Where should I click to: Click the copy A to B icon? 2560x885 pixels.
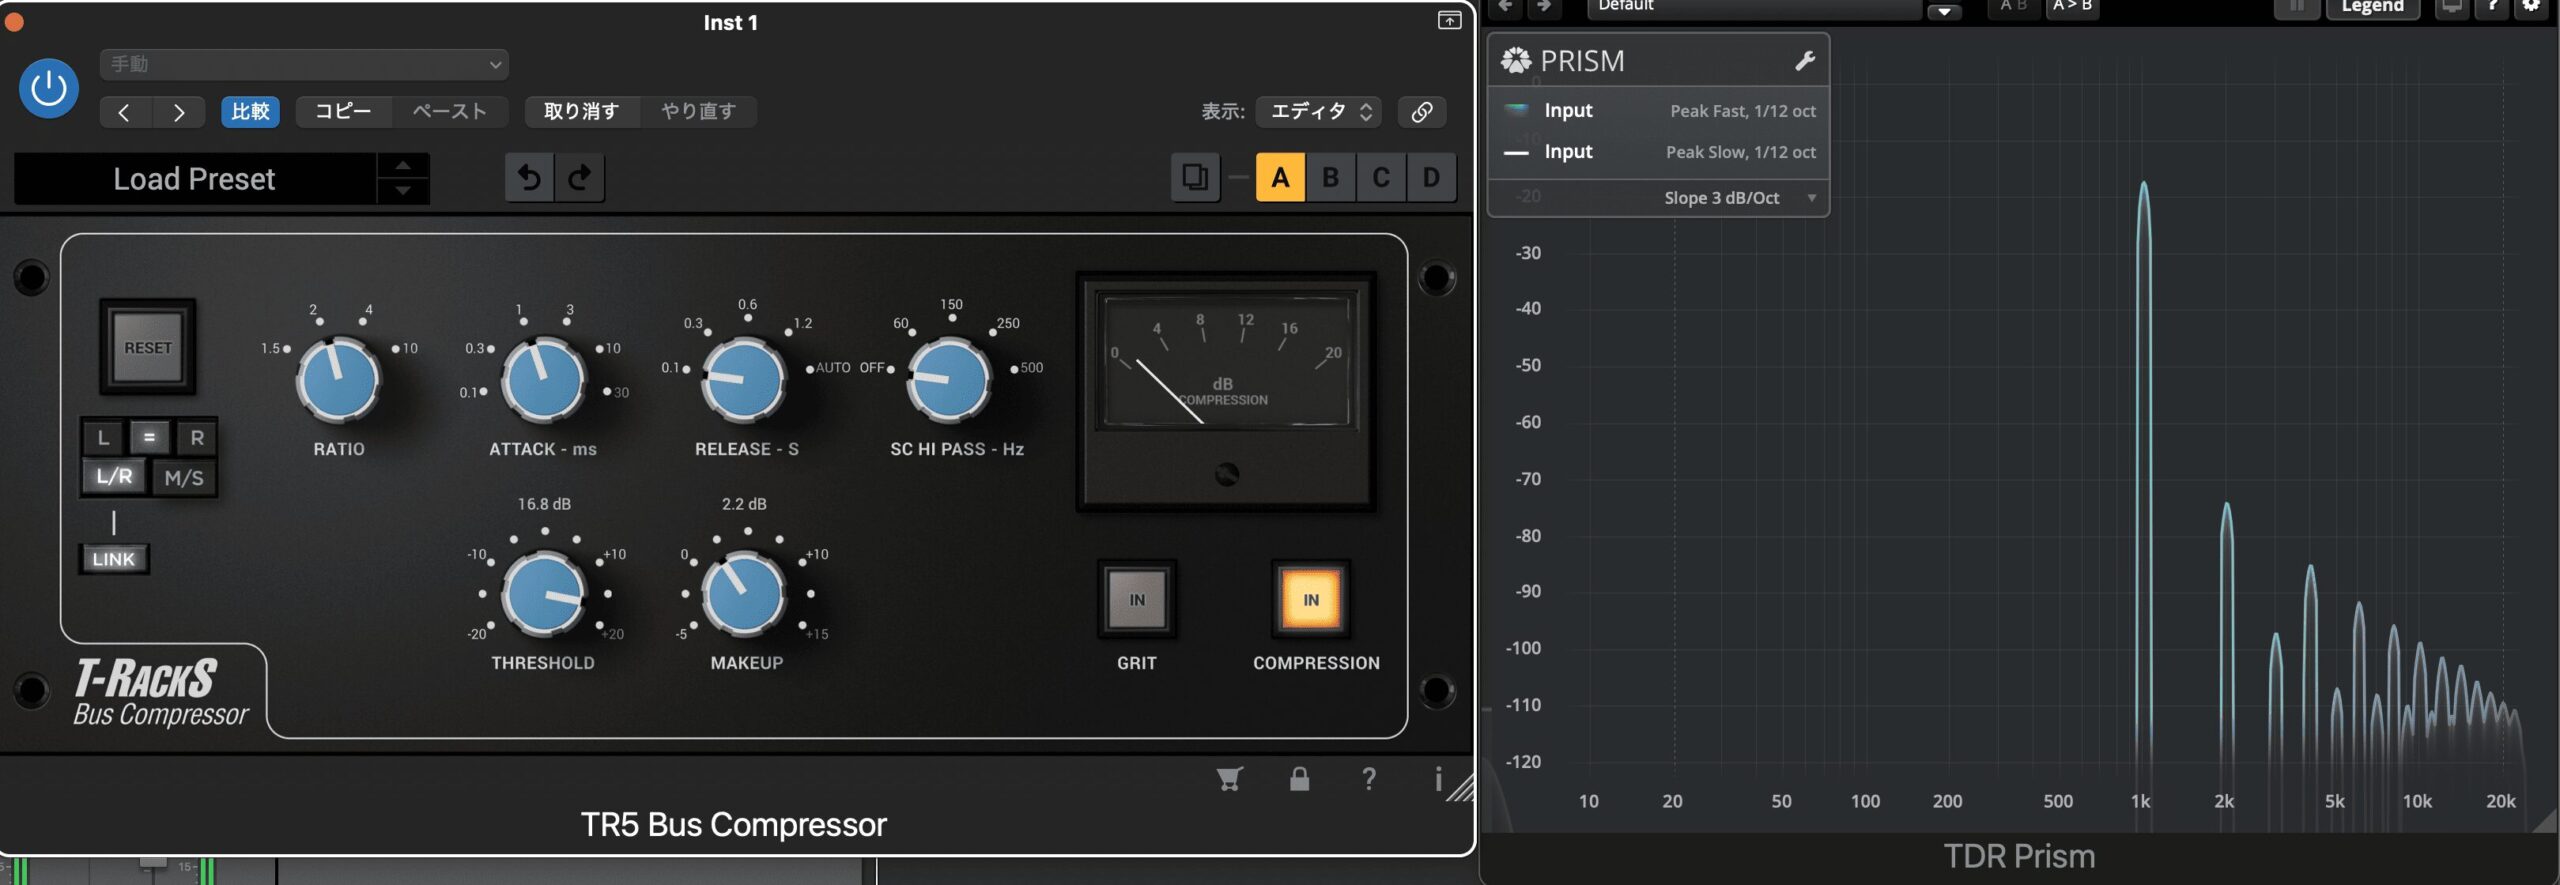coord(1195,178)
